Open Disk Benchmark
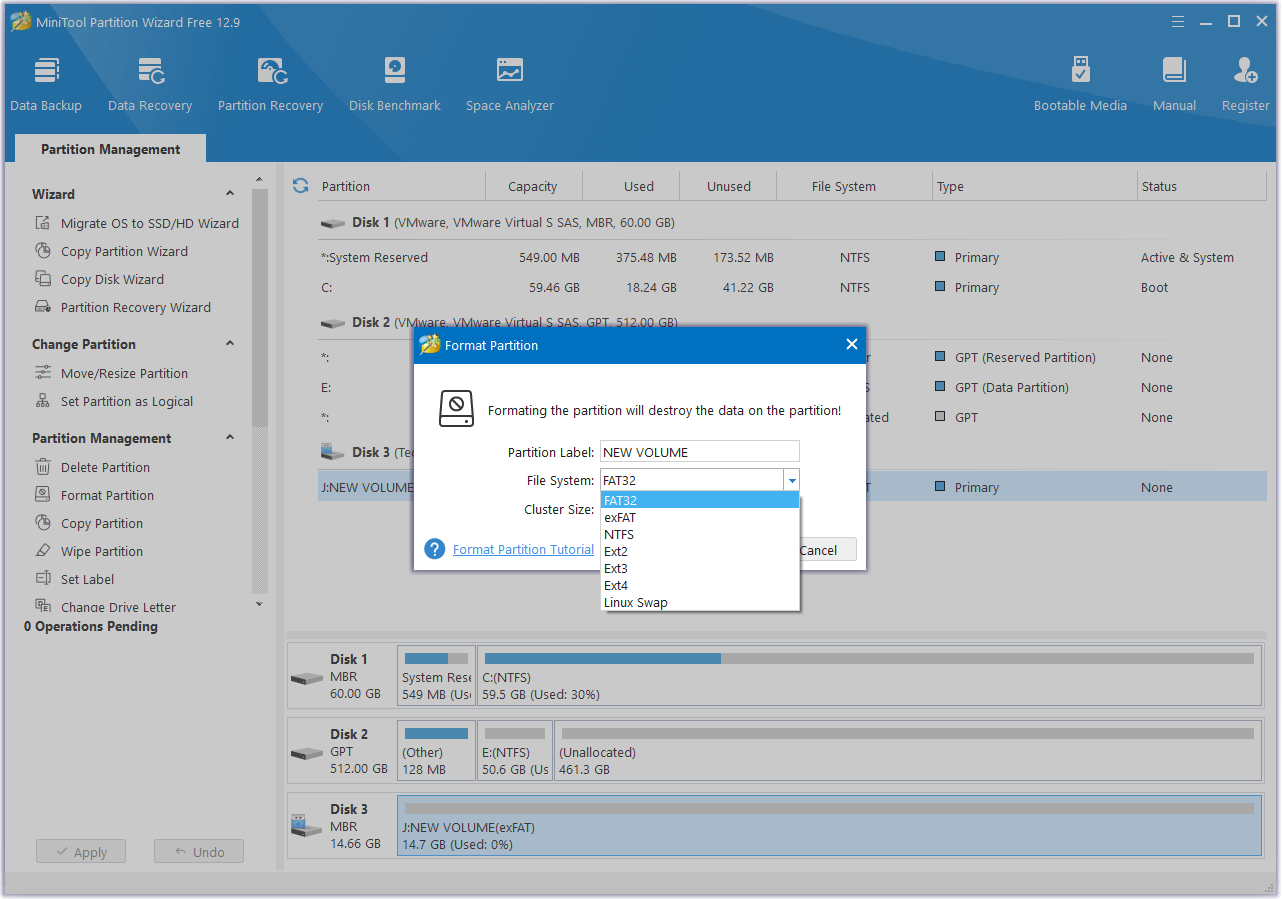Viewport: 1282px width, 899px height. 395,84
